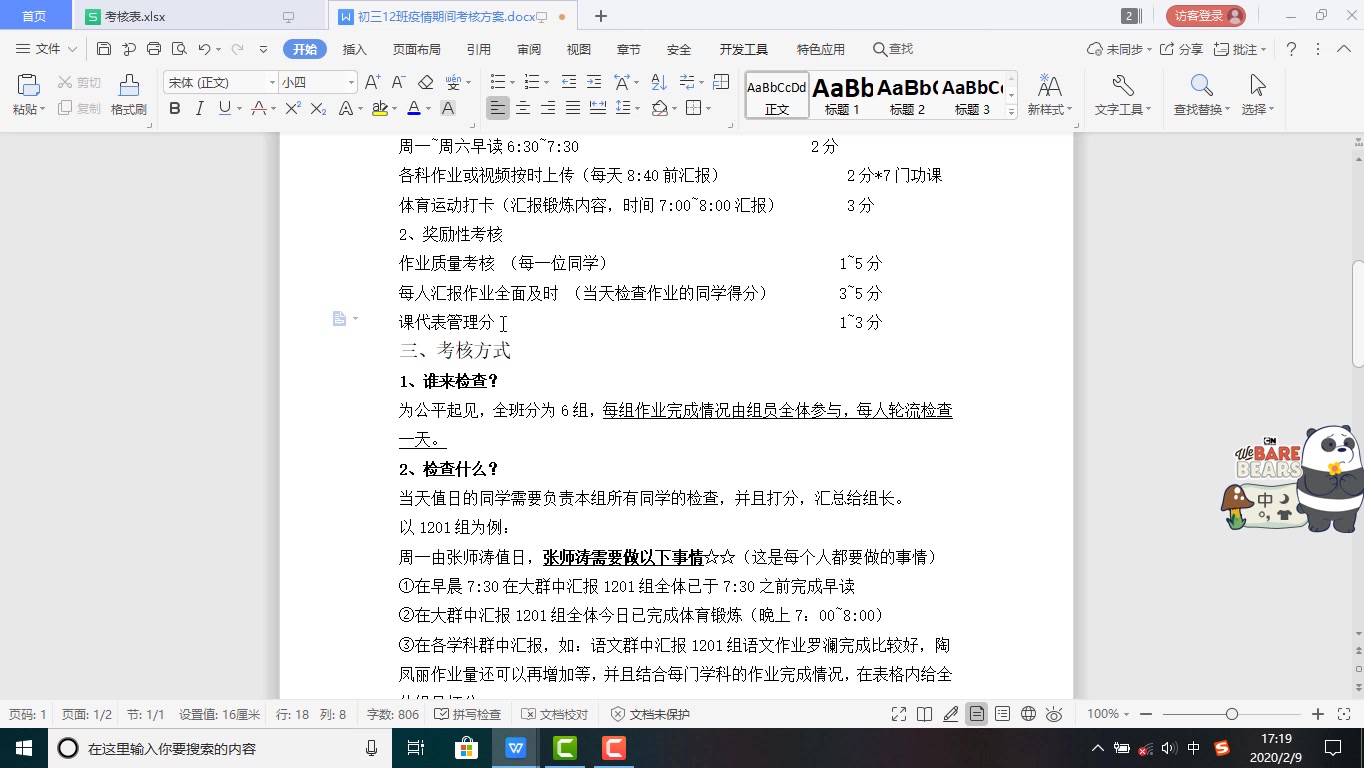This screenshot has width=1364, height=768.
Task: Open the 文件 menu dropdown
Action: tap(46, 49)
